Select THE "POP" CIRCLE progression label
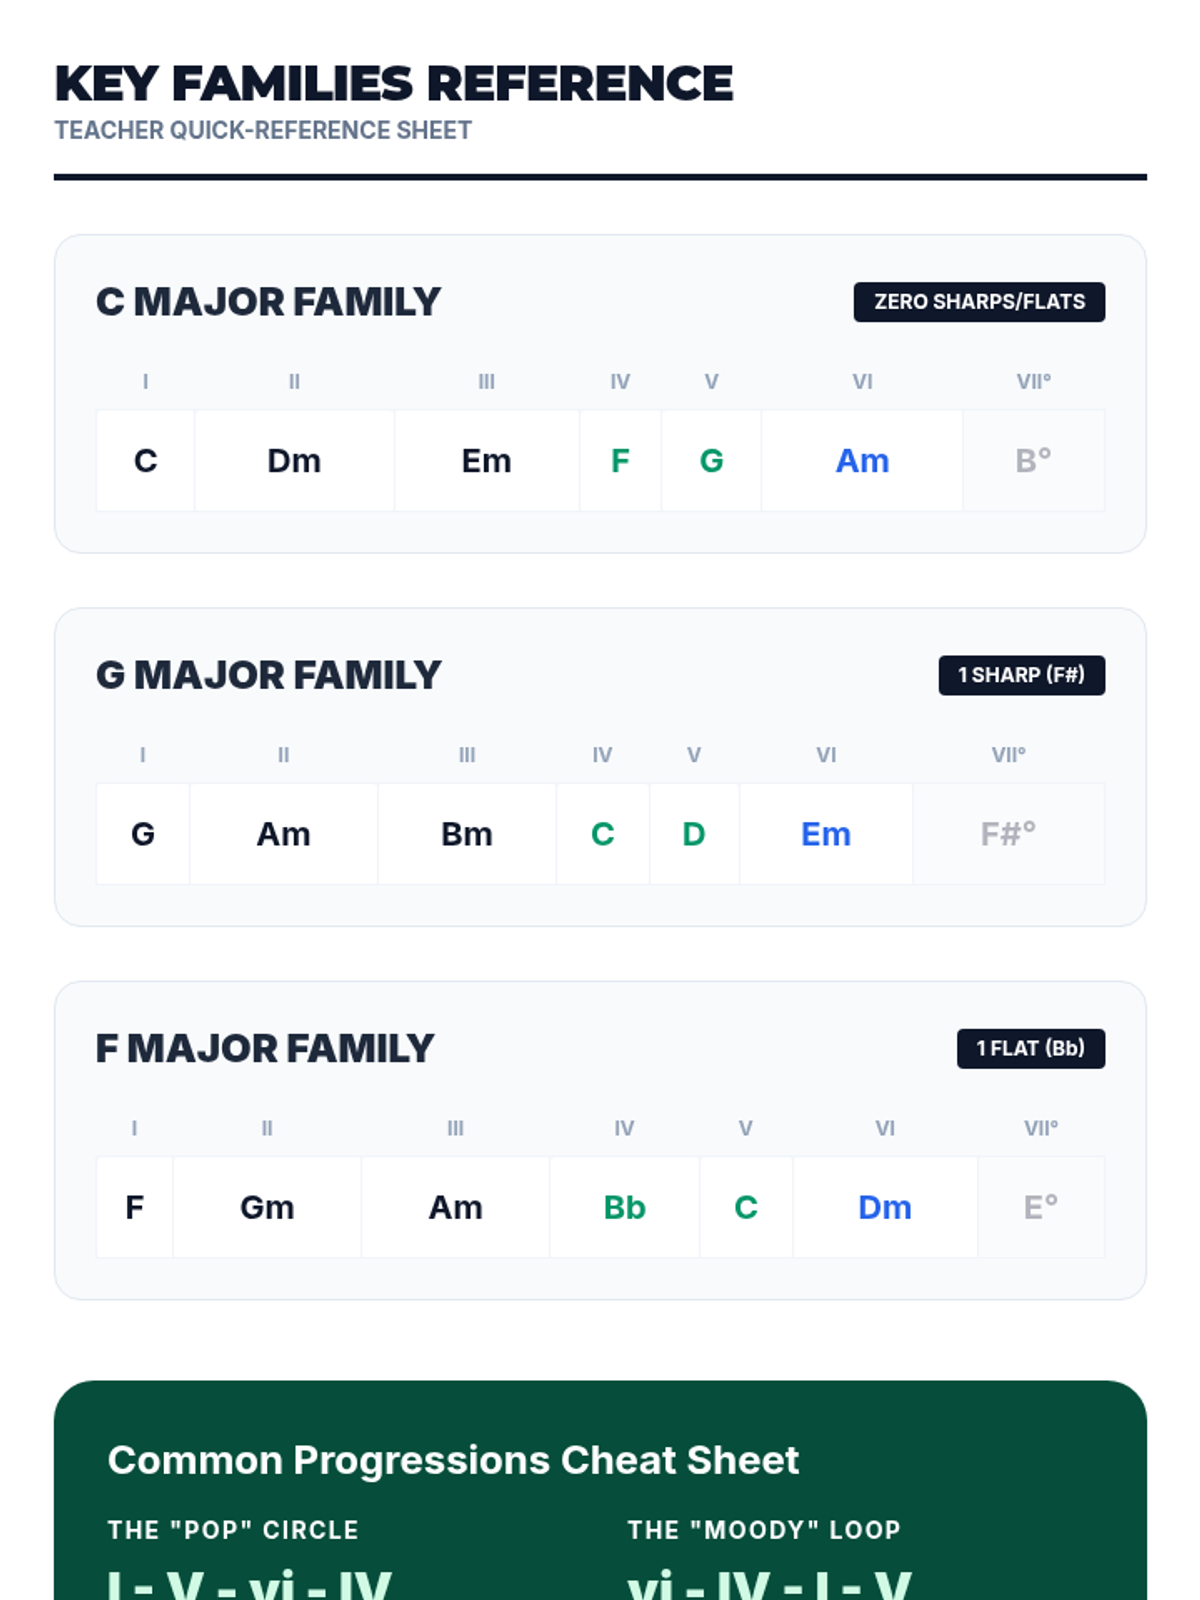This screenshot has height=1600, width=1200. [233, 1530]
